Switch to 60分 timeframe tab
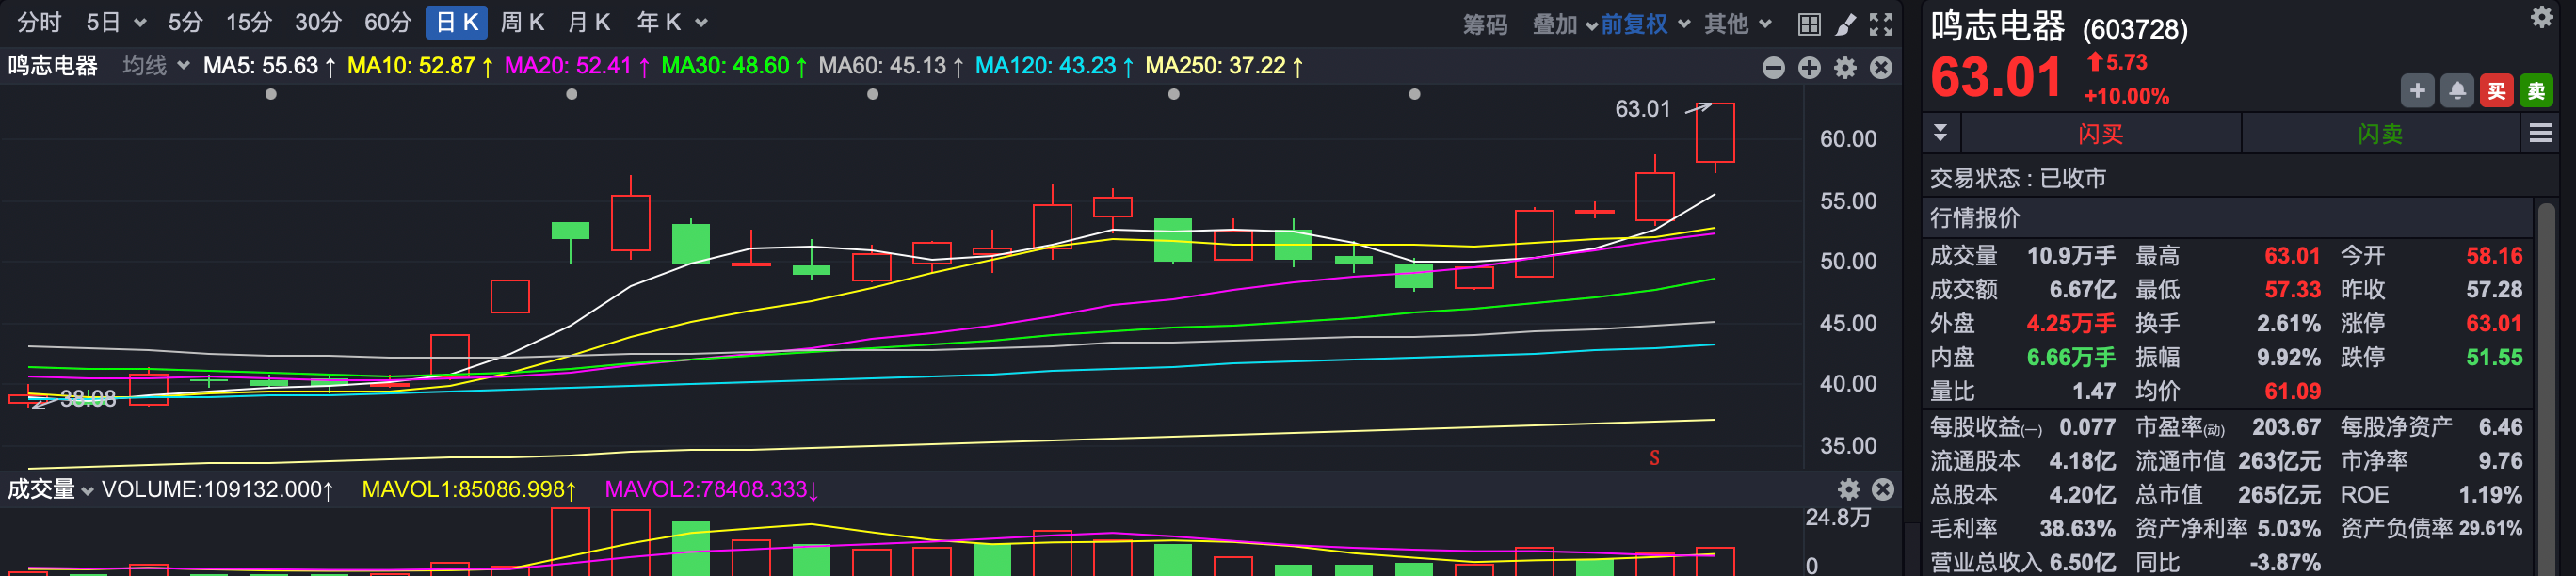Viewport: 2576px width, 576px height. point(388,22)
